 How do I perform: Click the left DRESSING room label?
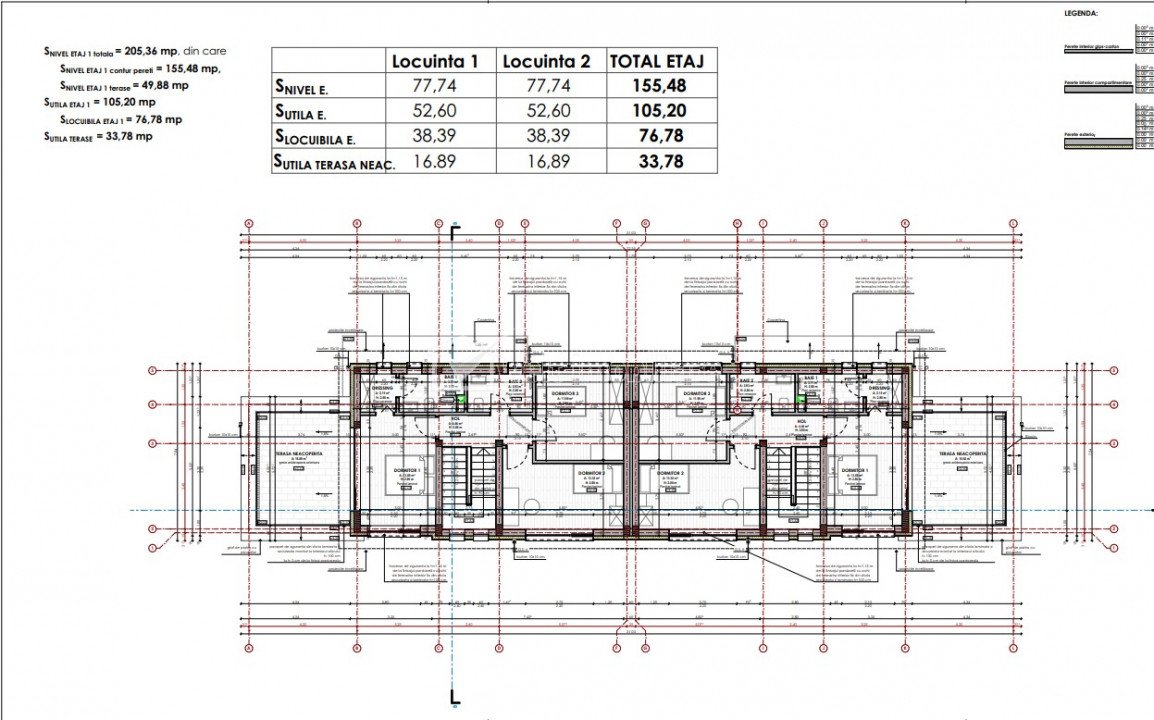coord(383,388)
